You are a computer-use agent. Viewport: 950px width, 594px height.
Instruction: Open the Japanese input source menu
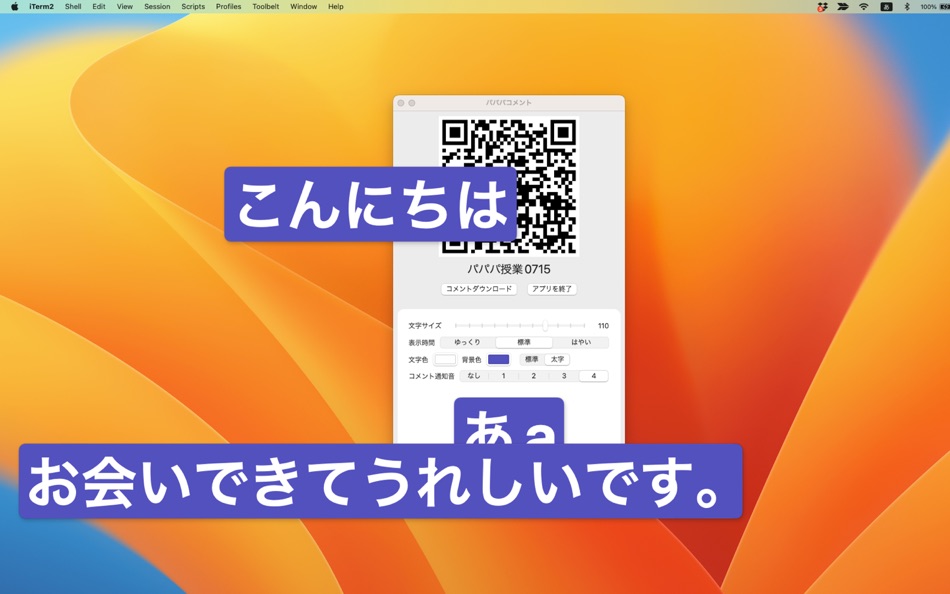[886, 7]
